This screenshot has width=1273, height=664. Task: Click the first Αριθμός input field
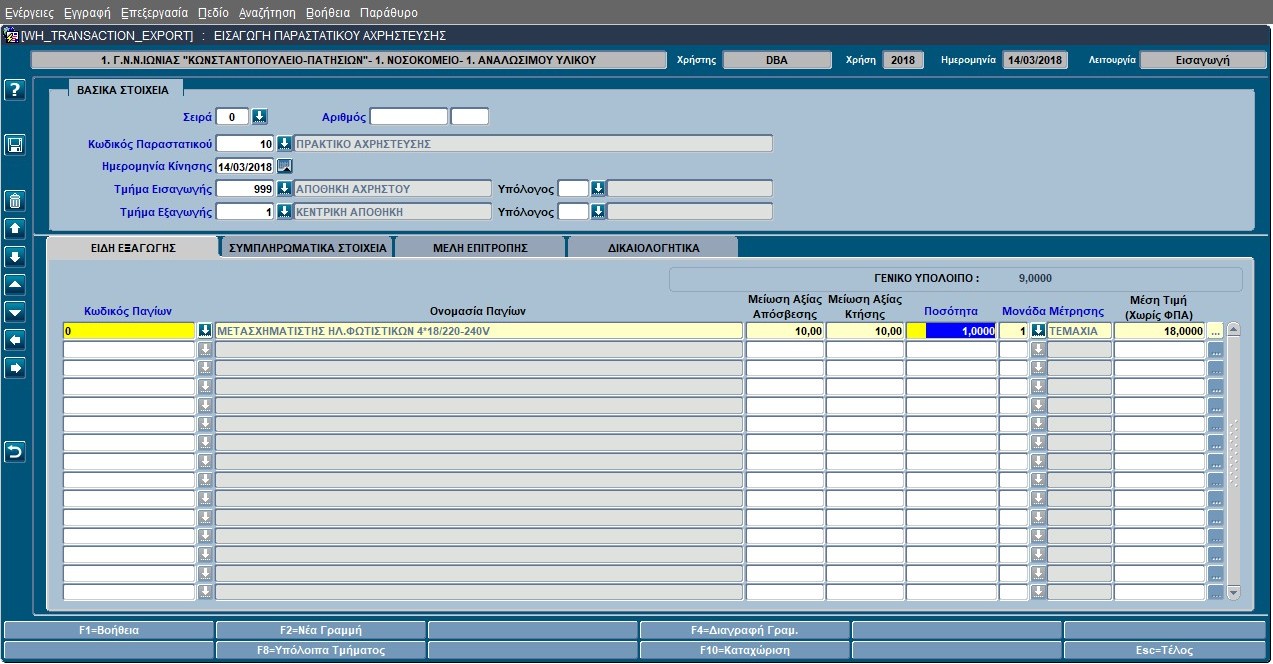(409, 116)
